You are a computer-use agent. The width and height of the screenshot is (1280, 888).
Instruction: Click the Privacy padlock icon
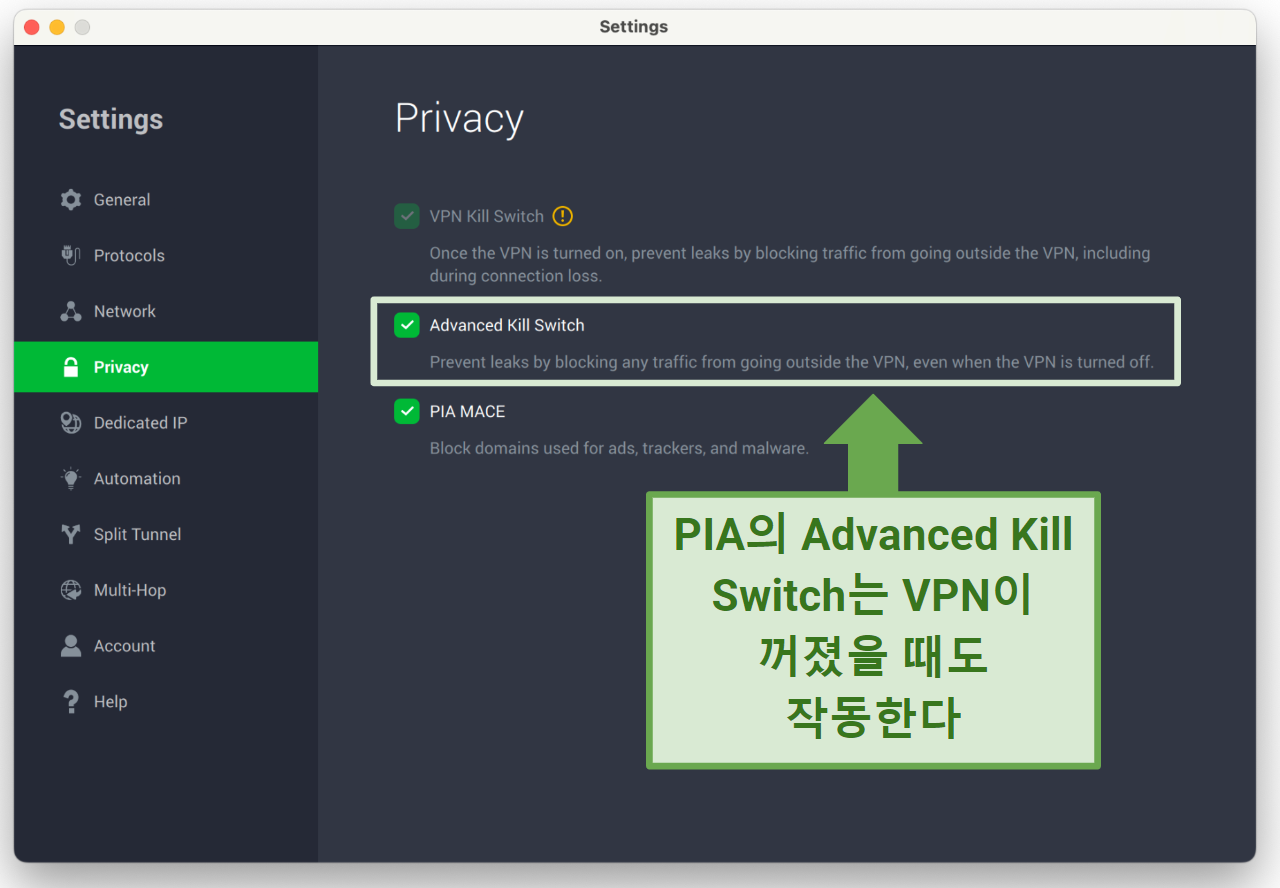pyautogui.click(x=71, y=367)
